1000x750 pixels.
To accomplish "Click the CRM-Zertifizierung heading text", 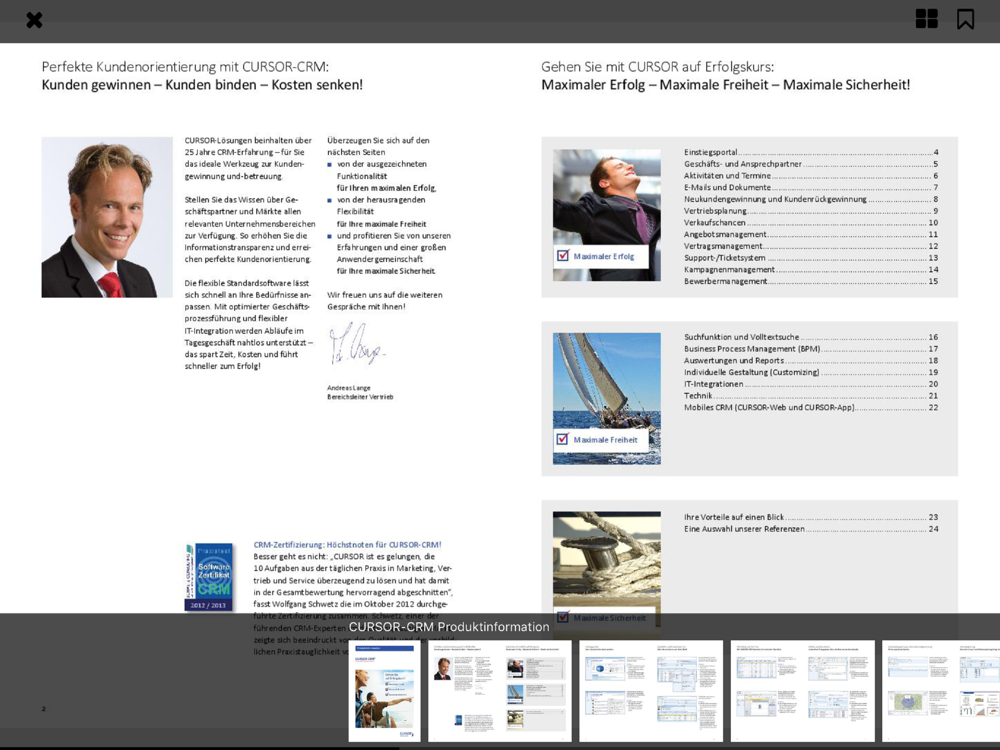I will point(348,545).
